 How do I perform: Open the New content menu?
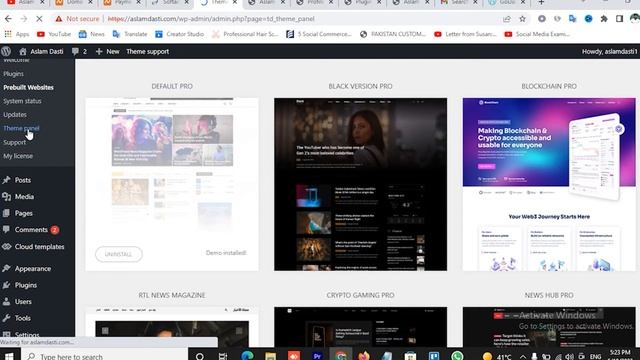coord(107,51)
